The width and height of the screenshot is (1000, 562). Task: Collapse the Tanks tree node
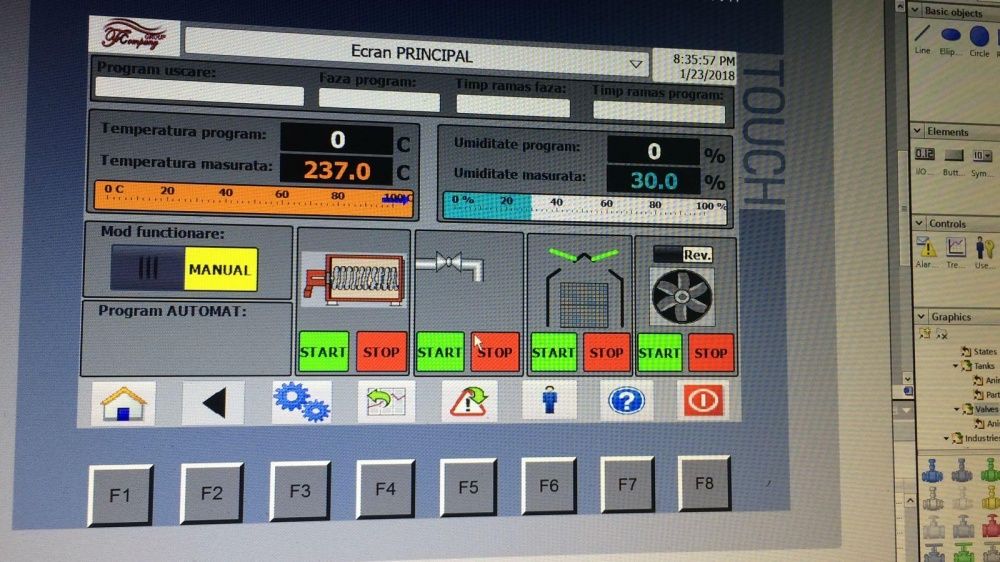tap(955, 366)
